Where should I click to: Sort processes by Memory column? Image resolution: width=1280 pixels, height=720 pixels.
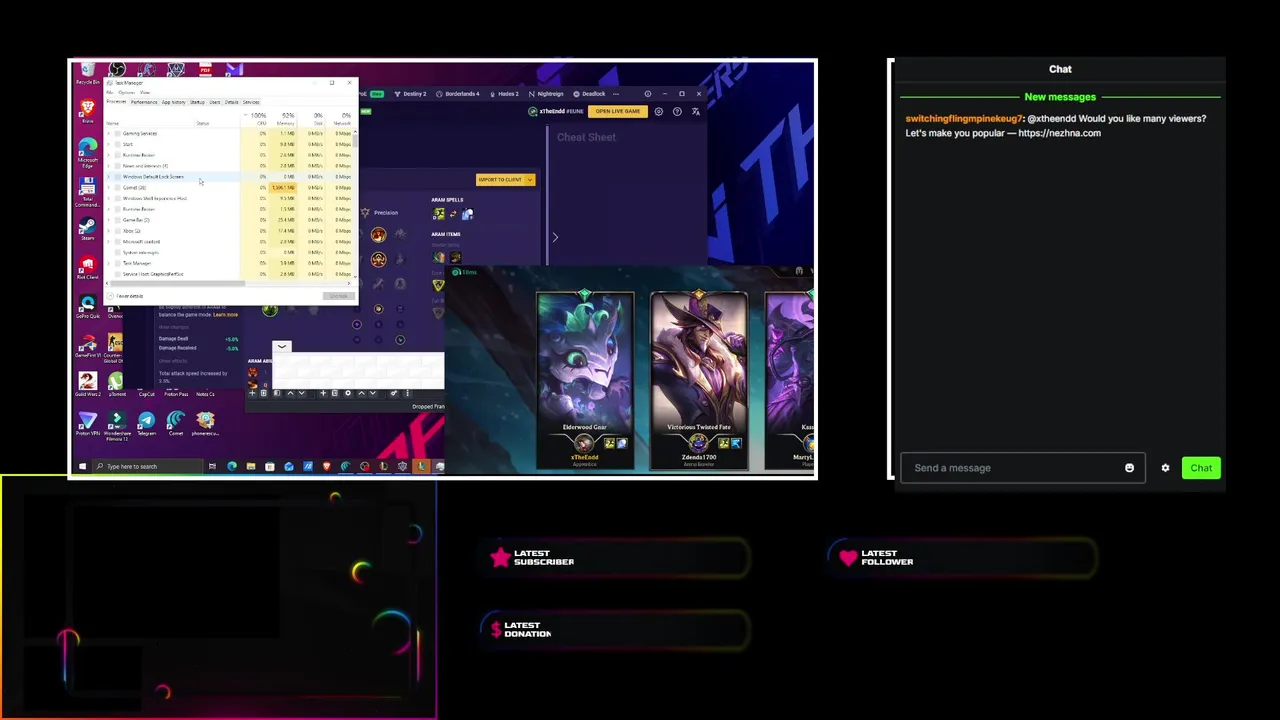285,119
